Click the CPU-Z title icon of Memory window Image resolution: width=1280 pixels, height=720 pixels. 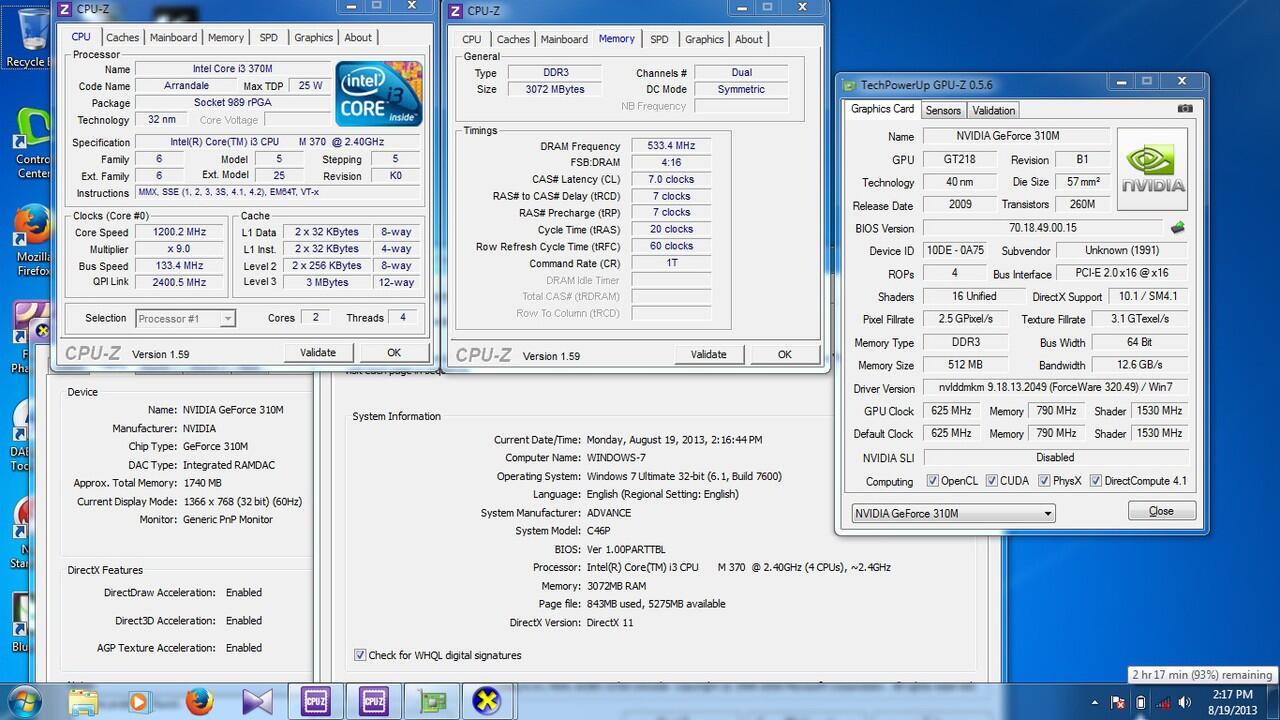coord(455,10)
